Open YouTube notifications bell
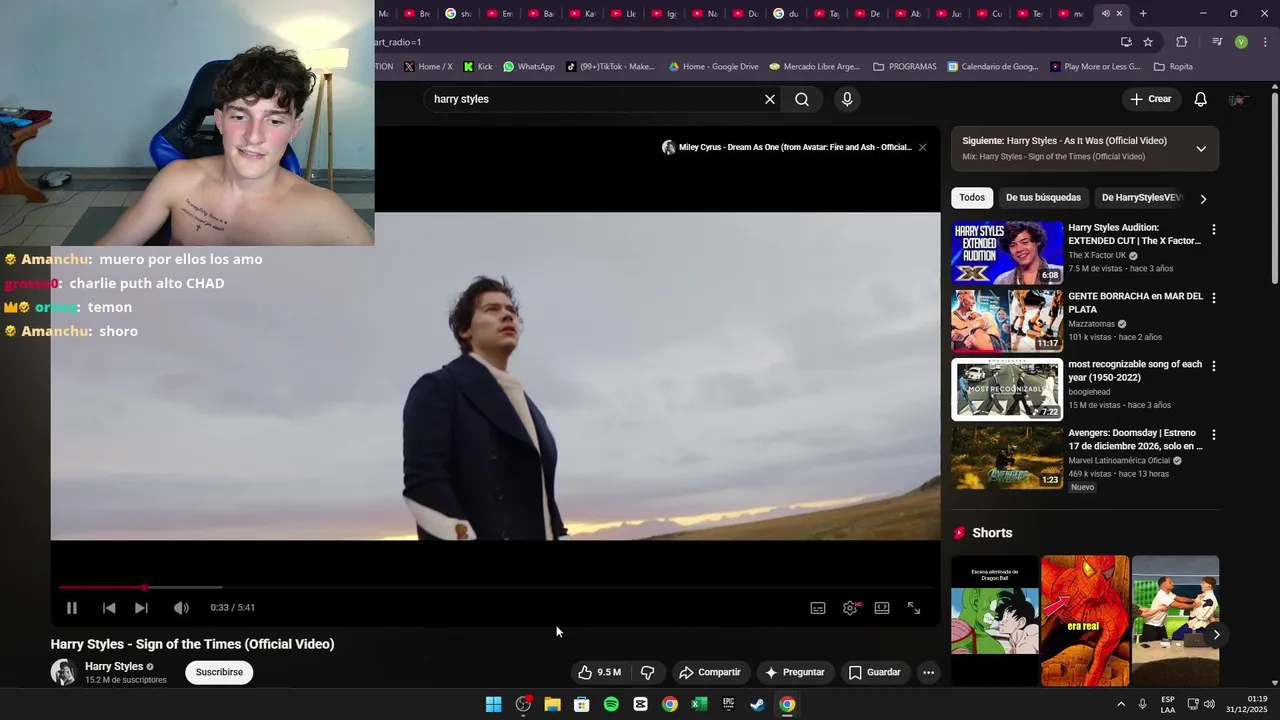 pos(1201,99)
